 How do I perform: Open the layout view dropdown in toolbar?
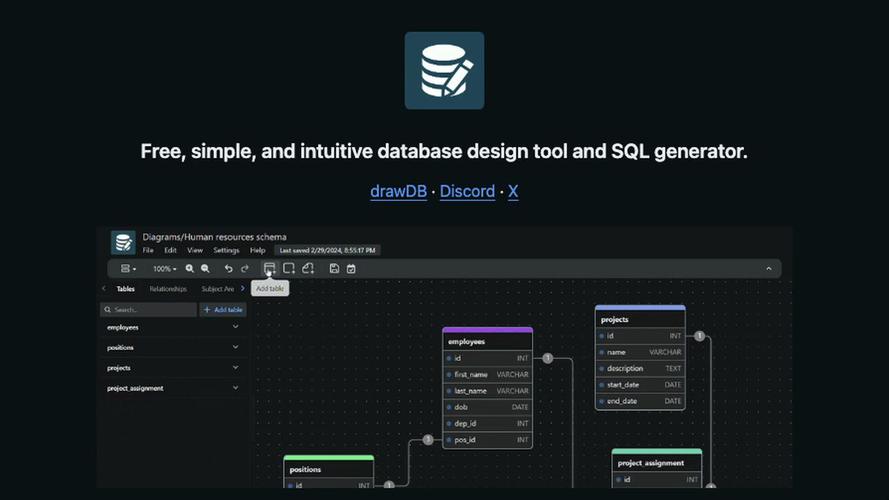(x=128, y=268)
